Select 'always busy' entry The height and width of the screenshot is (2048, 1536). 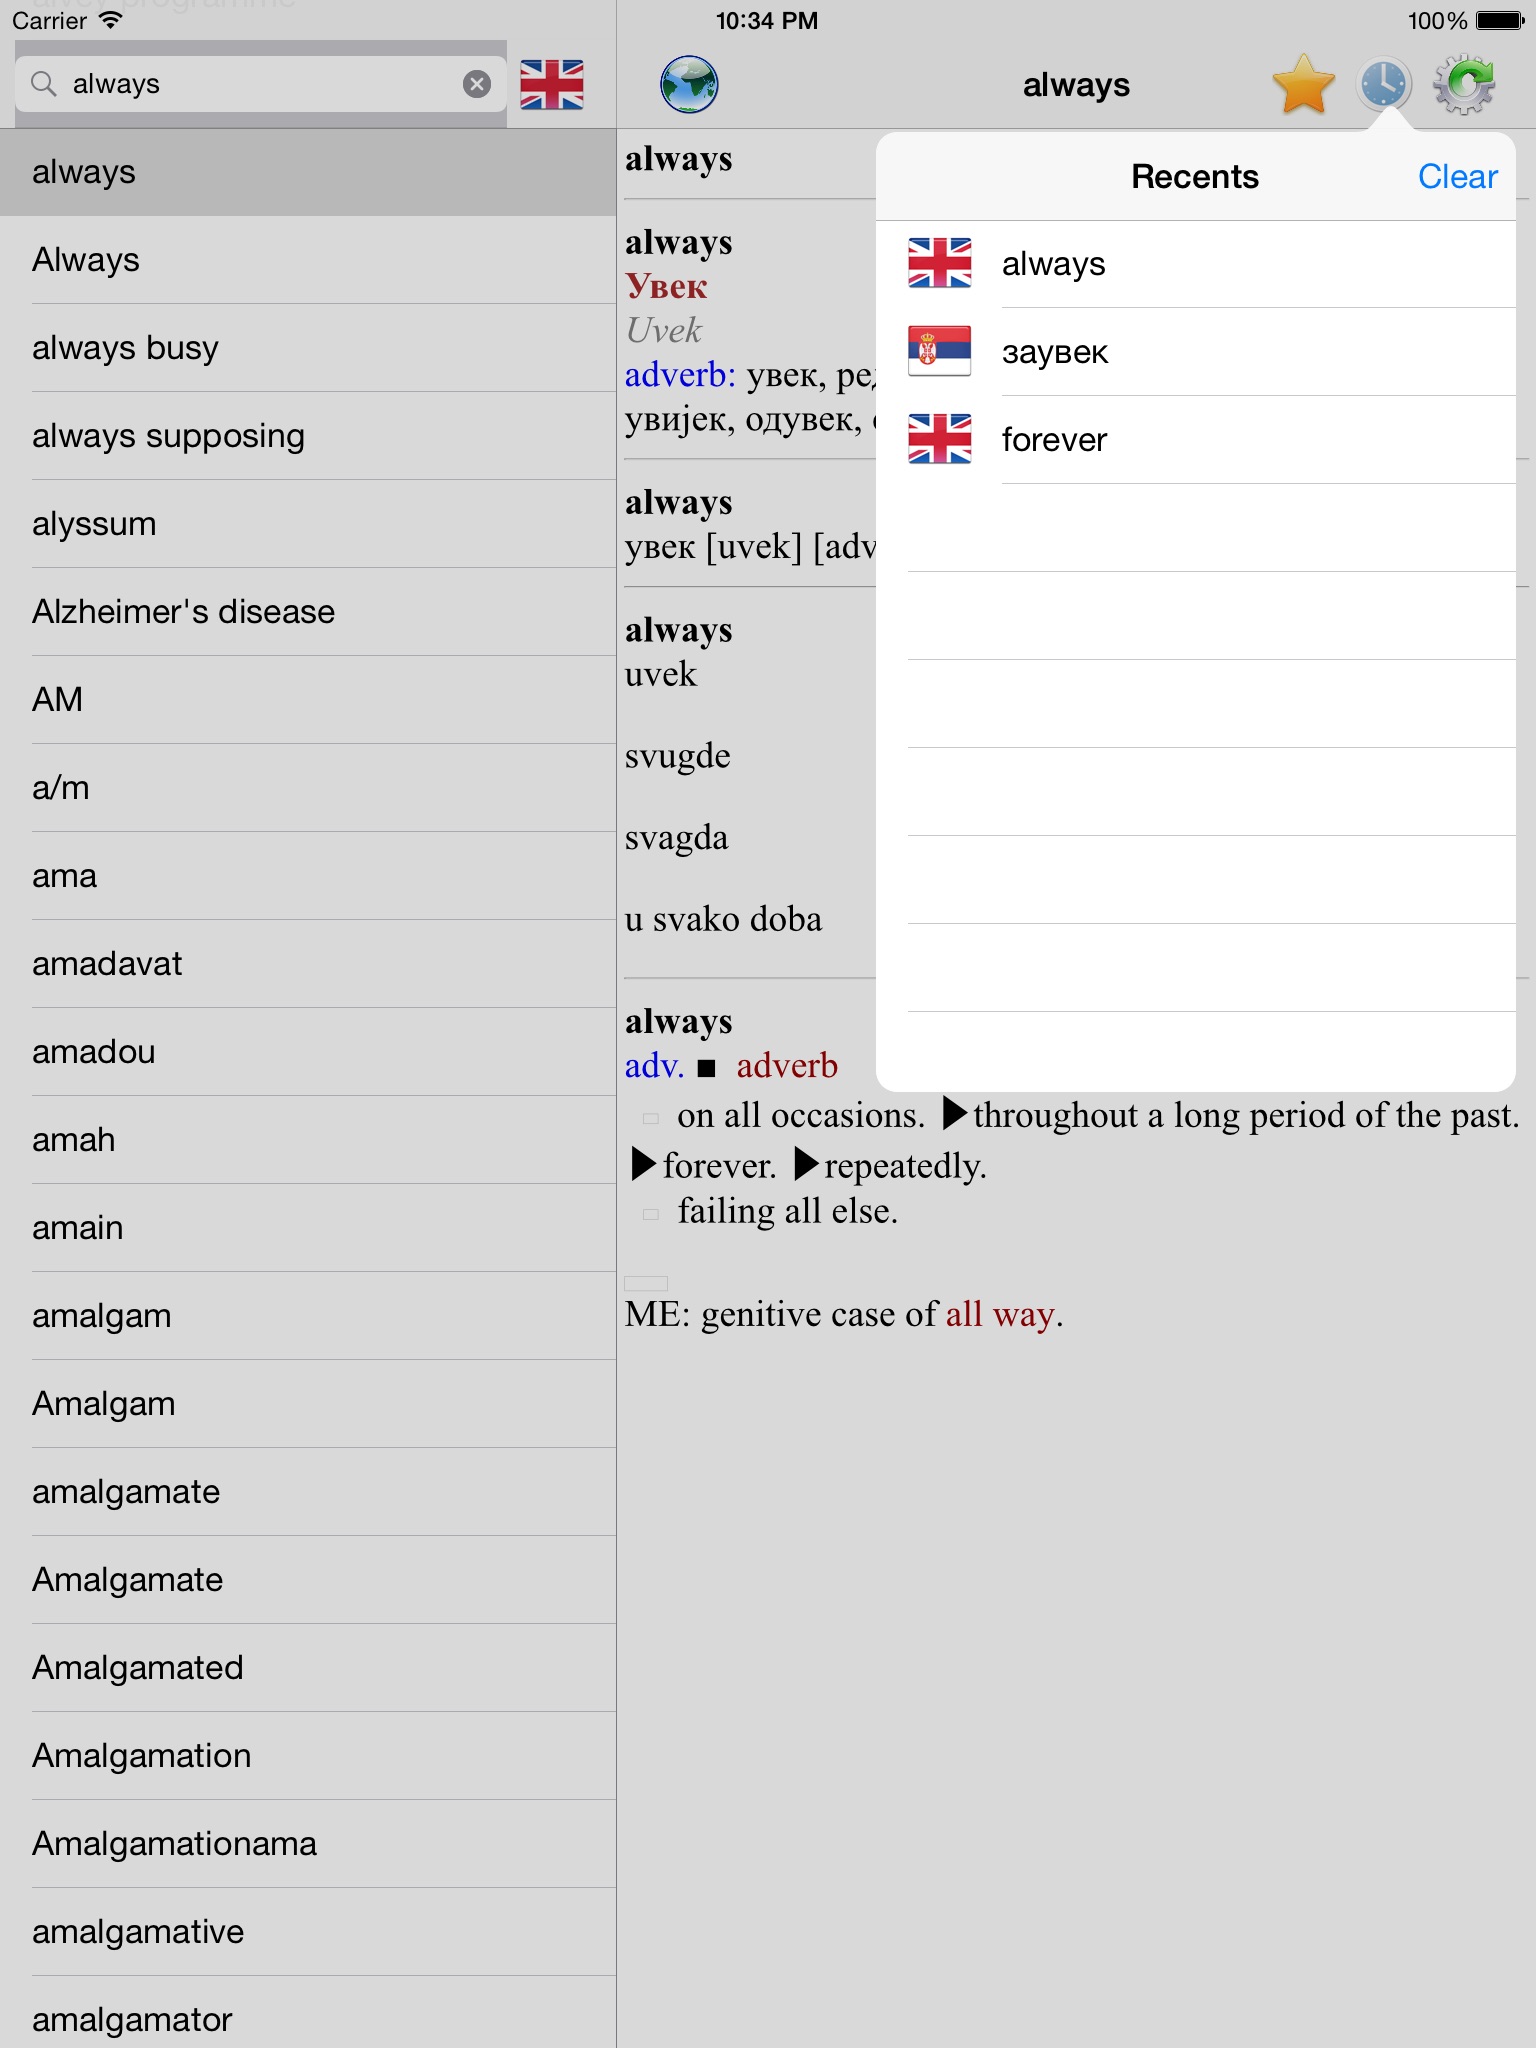coord(308,348)
